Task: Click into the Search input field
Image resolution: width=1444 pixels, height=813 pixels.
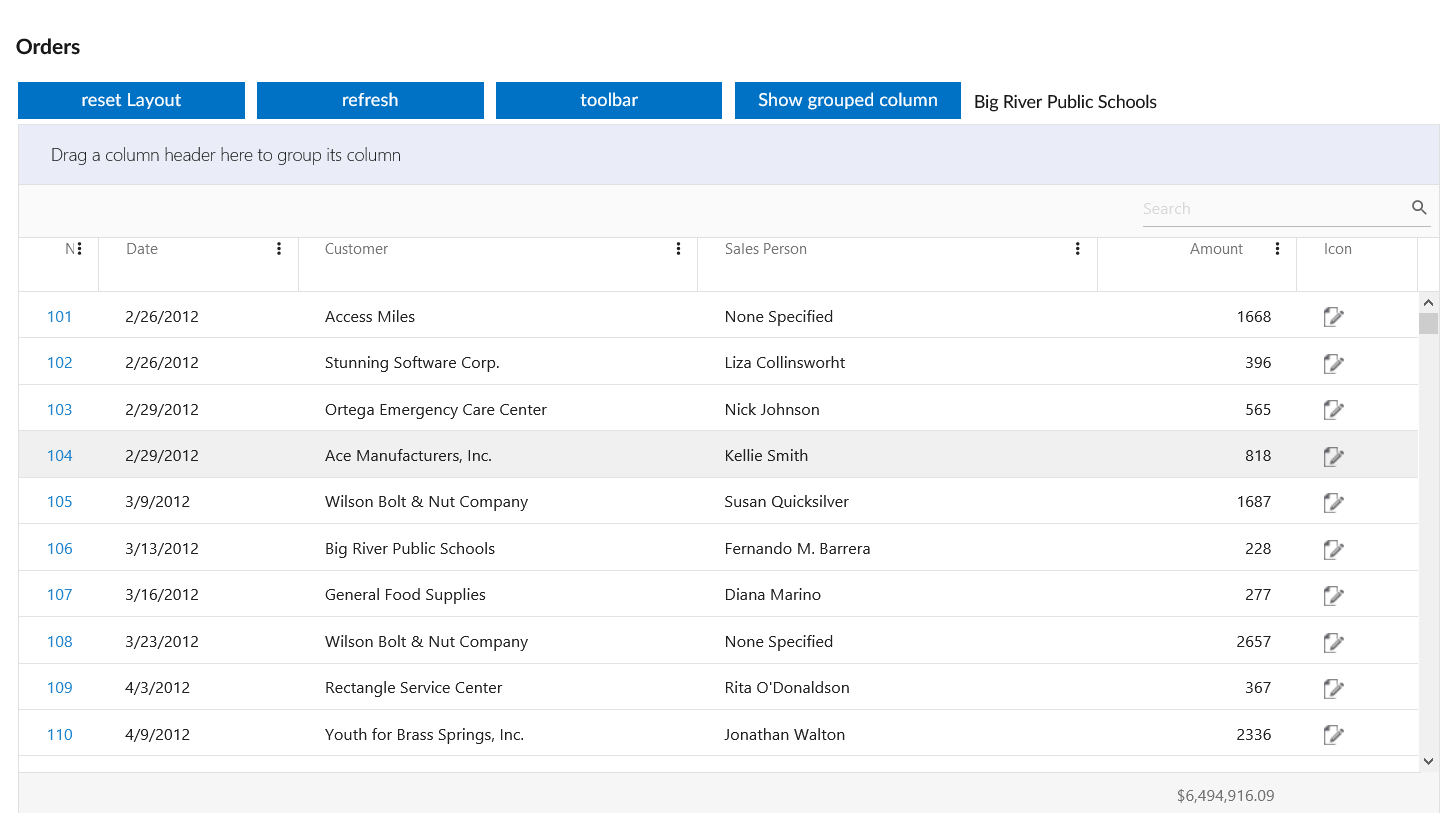Action: [1272, 209]
